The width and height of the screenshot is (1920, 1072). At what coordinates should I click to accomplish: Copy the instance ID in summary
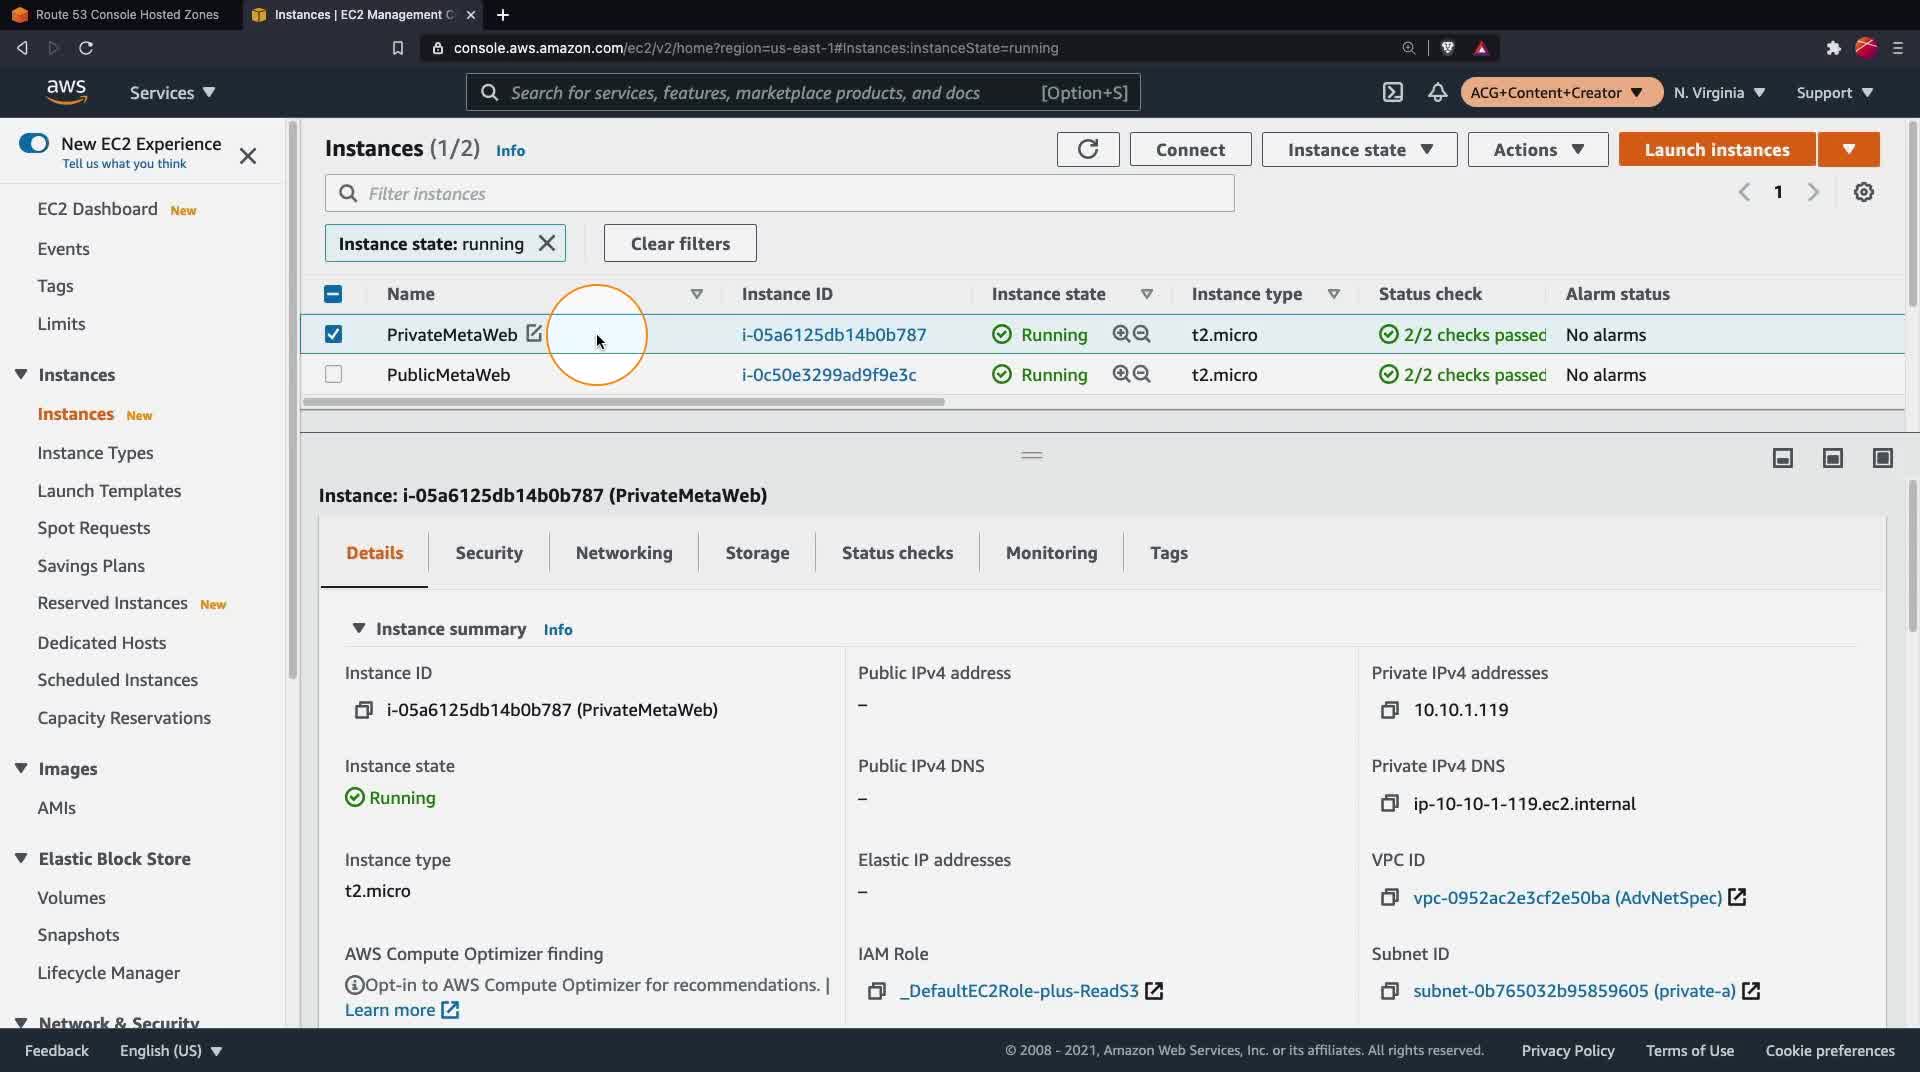click(363, 710)
